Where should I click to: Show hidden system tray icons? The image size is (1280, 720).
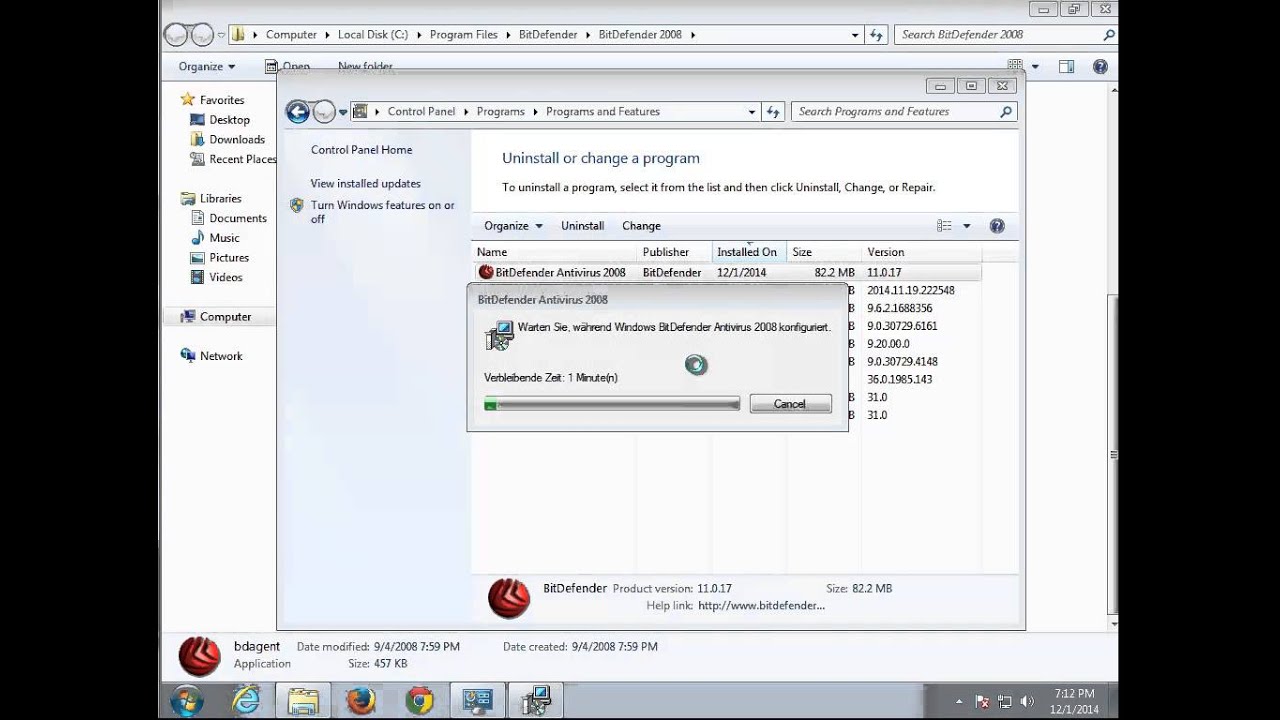click(960, 702)
